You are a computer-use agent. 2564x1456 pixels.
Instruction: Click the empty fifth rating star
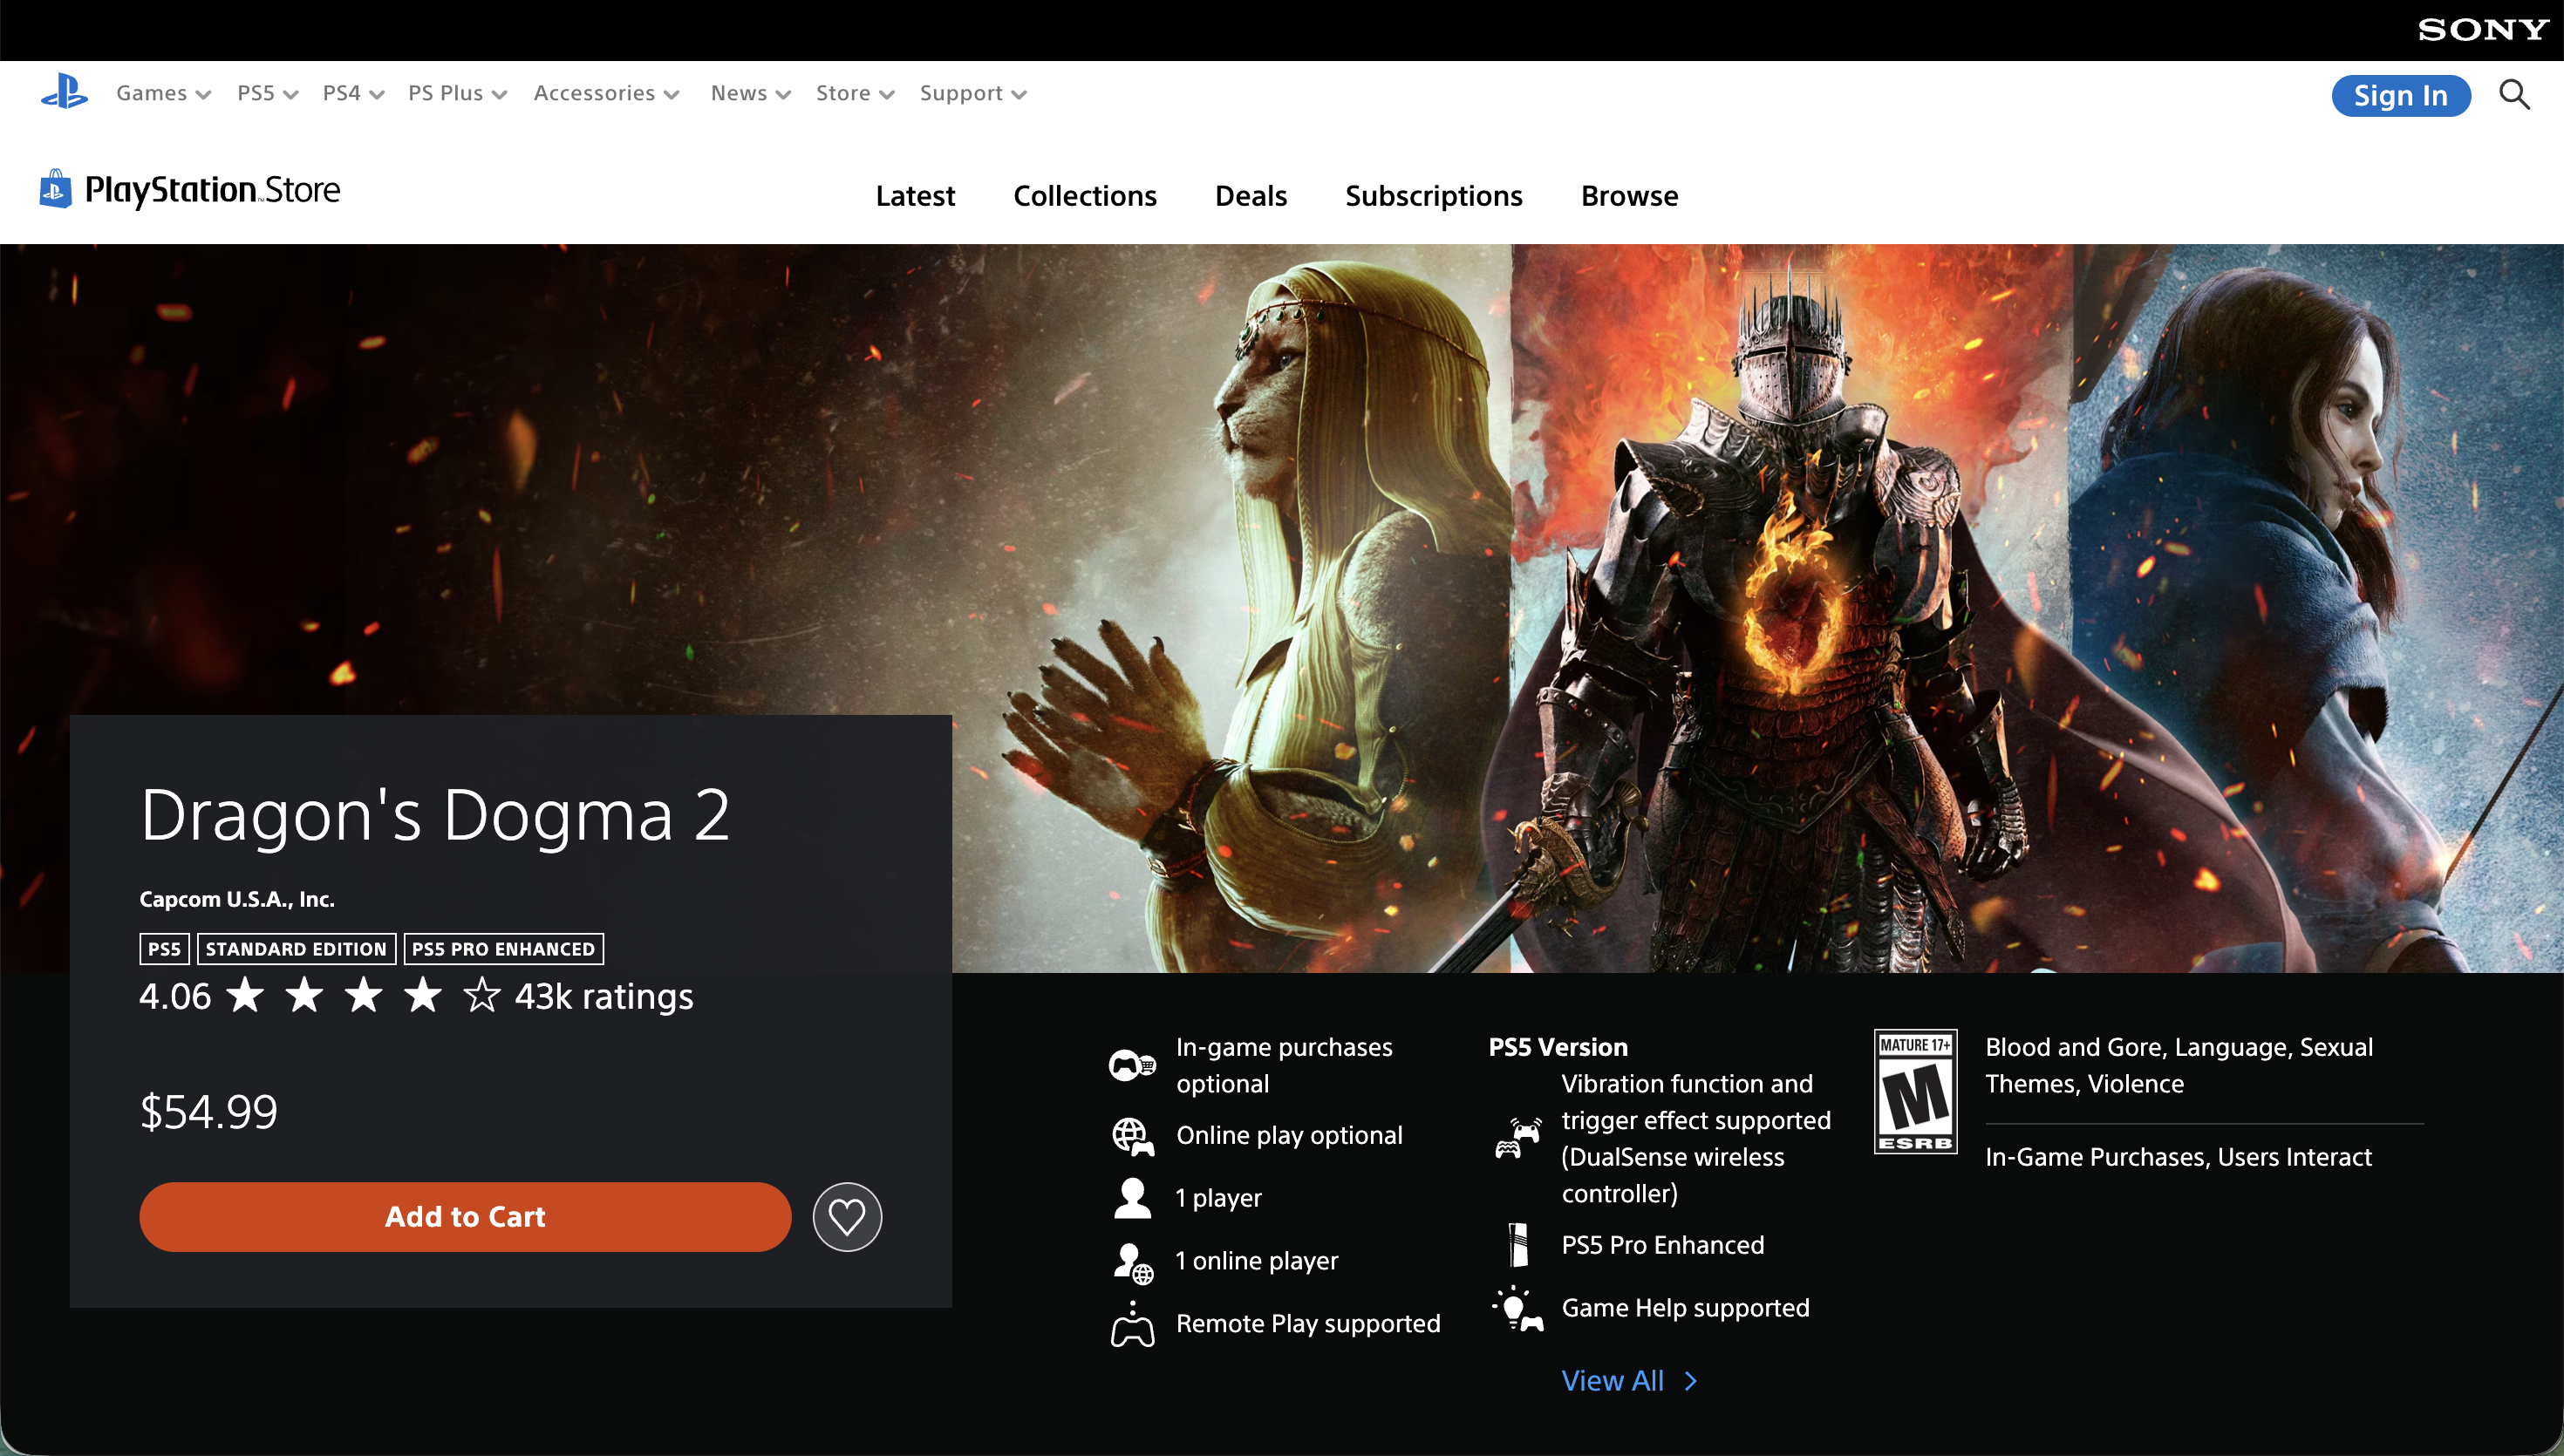[x=482, y=996]
